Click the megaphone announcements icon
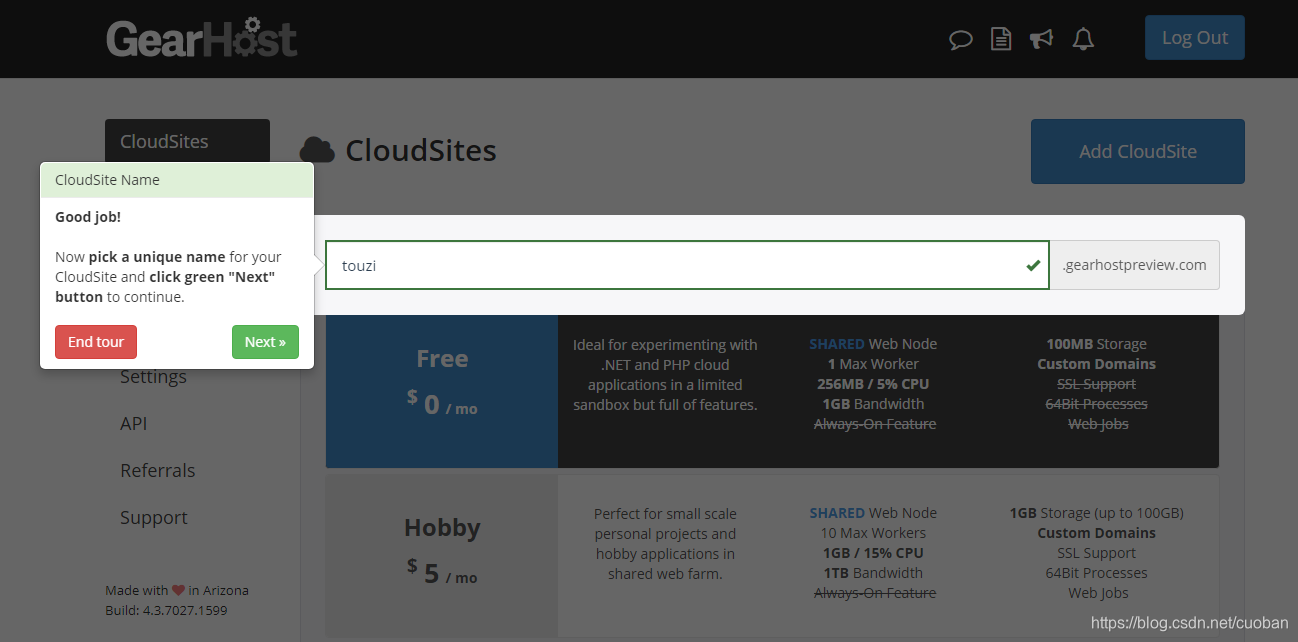Image resolution: width=1298 pixels, height=642 pixels. [1041, 39]
